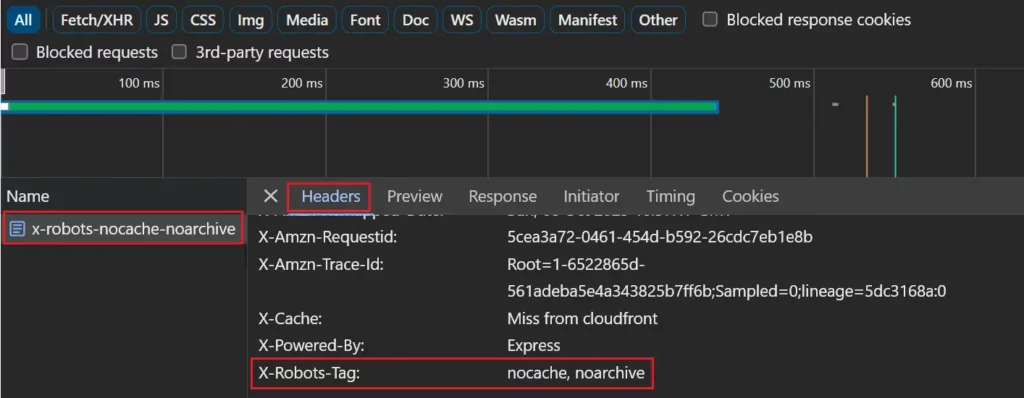
Task: Switch to the Preview tab
Action: pyautogui.click(x=415, y=196)
